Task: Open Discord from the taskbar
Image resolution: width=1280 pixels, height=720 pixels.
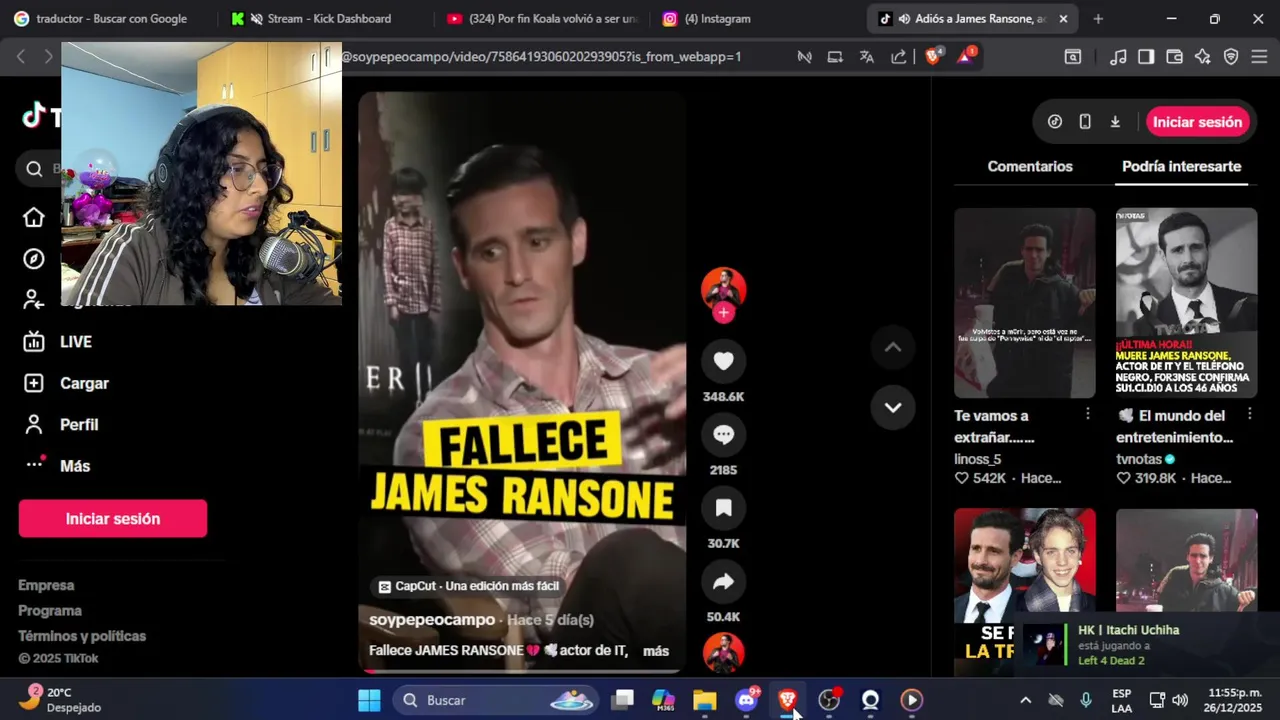Action: [746, 700]
